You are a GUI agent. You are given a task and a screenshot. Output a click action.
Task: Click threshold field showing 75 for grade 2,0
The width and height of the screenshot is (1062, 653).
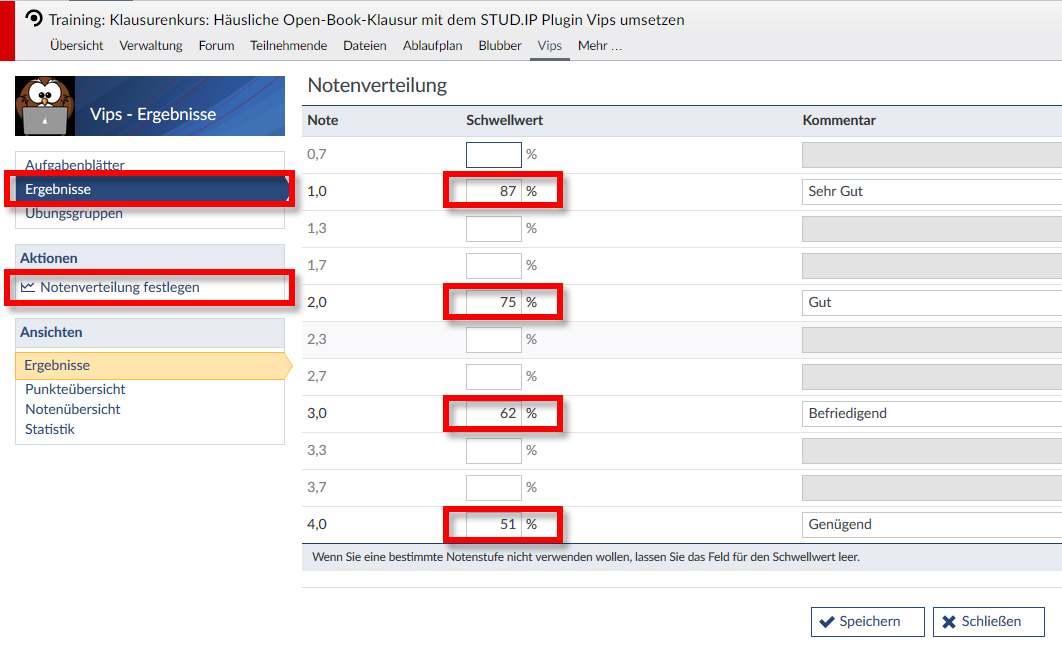pyautogui.click(x=494, y=302)
